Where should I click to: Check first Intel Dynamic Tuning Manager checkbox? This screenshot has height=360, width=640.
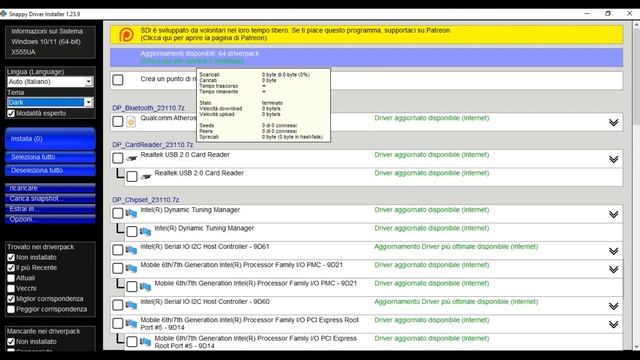tap(118, 213)
